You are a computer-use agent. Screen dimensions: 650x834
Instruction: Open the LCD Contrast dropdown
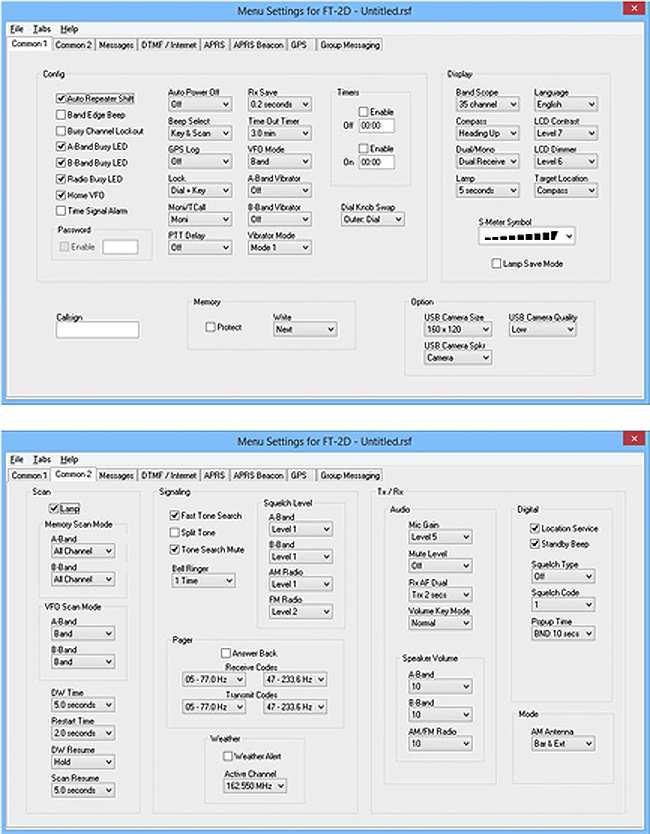click(x=566, y=133)
